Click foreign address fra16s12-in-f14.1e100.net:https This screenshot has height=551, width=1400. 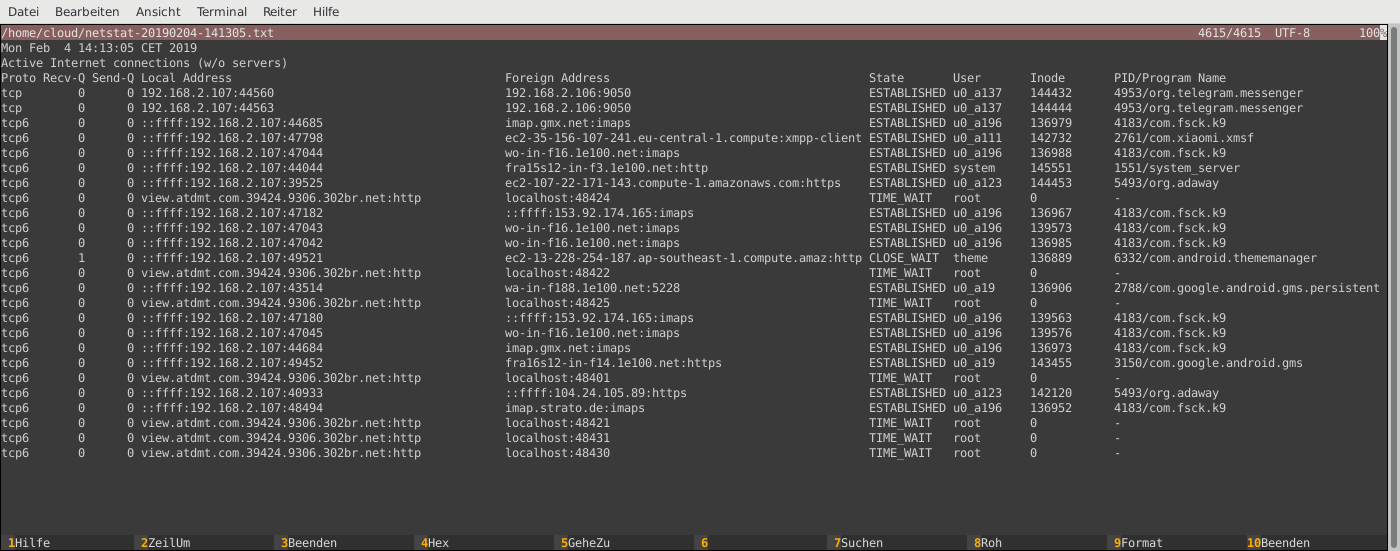[x=613, y=363]
